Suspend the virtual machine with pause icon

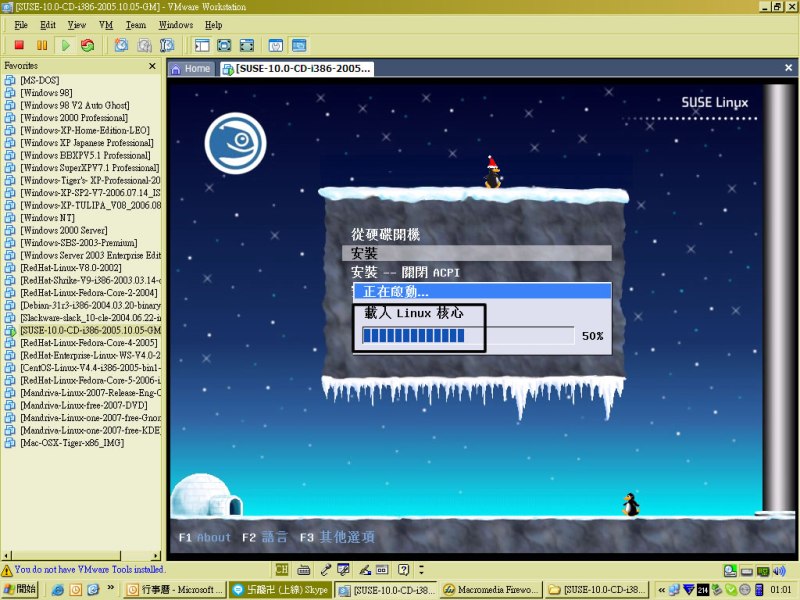click(x=42, y=45)
